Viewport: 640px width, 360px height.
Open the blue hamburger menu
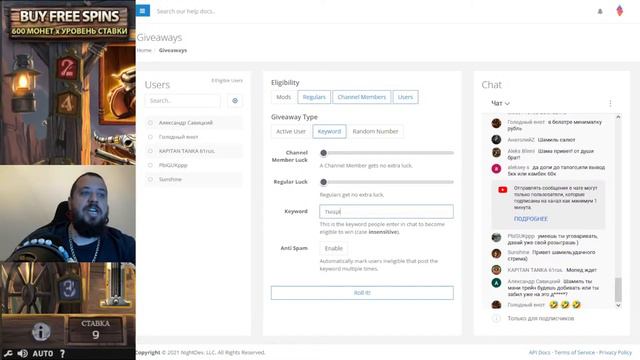142,11
